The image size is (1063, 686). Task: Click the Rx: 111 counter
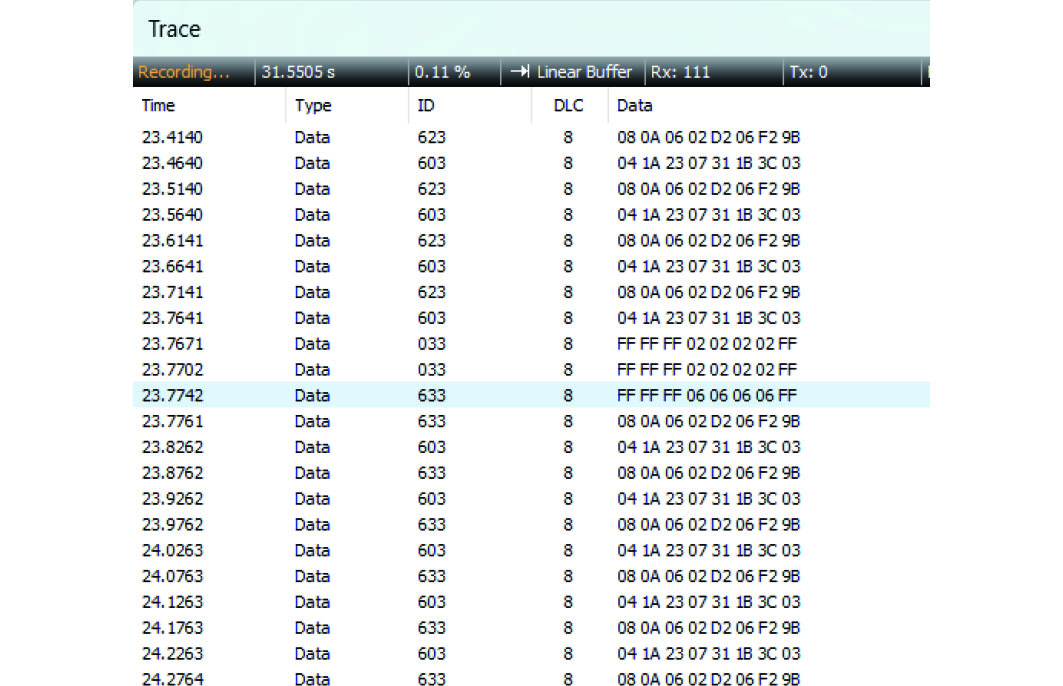tap(679, 72)
